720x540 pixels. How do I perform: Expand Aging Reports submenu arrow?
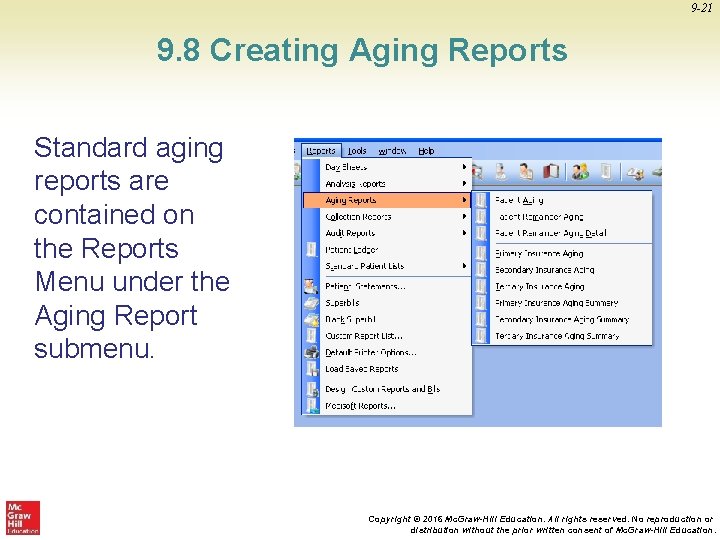464,200
